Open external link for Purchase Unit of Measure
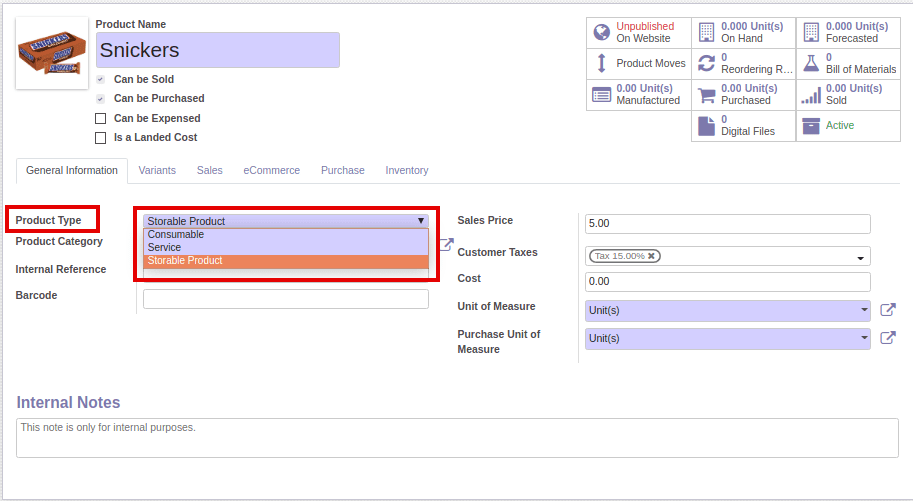This screenshot has height=501, width=913. [887, 338]
